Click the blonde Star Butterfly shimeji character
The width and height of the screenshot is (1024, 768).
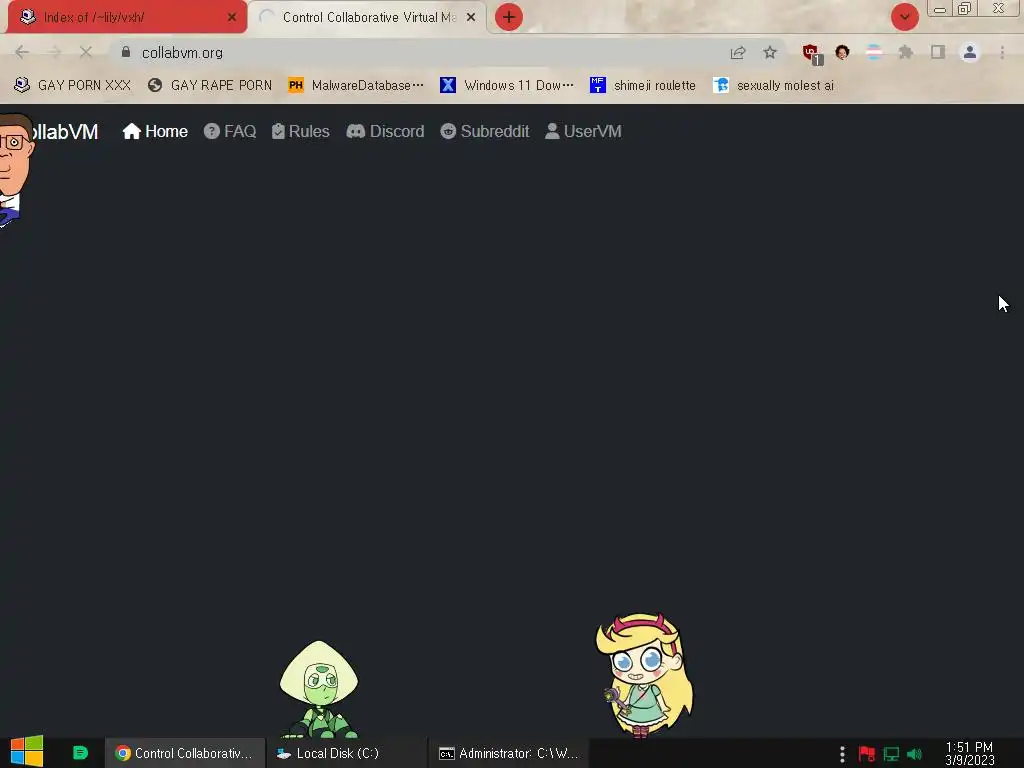[644, 675]
